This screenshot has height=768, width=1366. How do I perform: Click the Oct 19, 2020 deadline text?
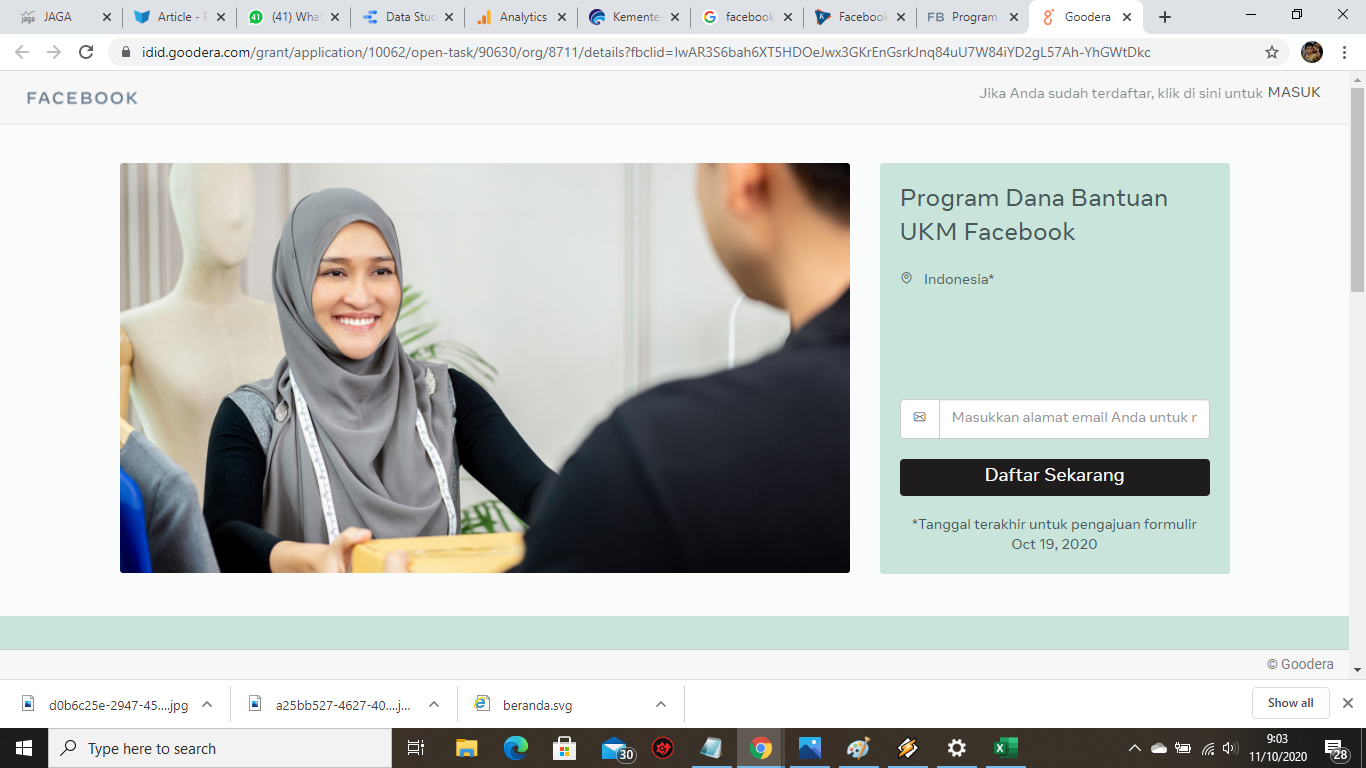pos(1054,544)
